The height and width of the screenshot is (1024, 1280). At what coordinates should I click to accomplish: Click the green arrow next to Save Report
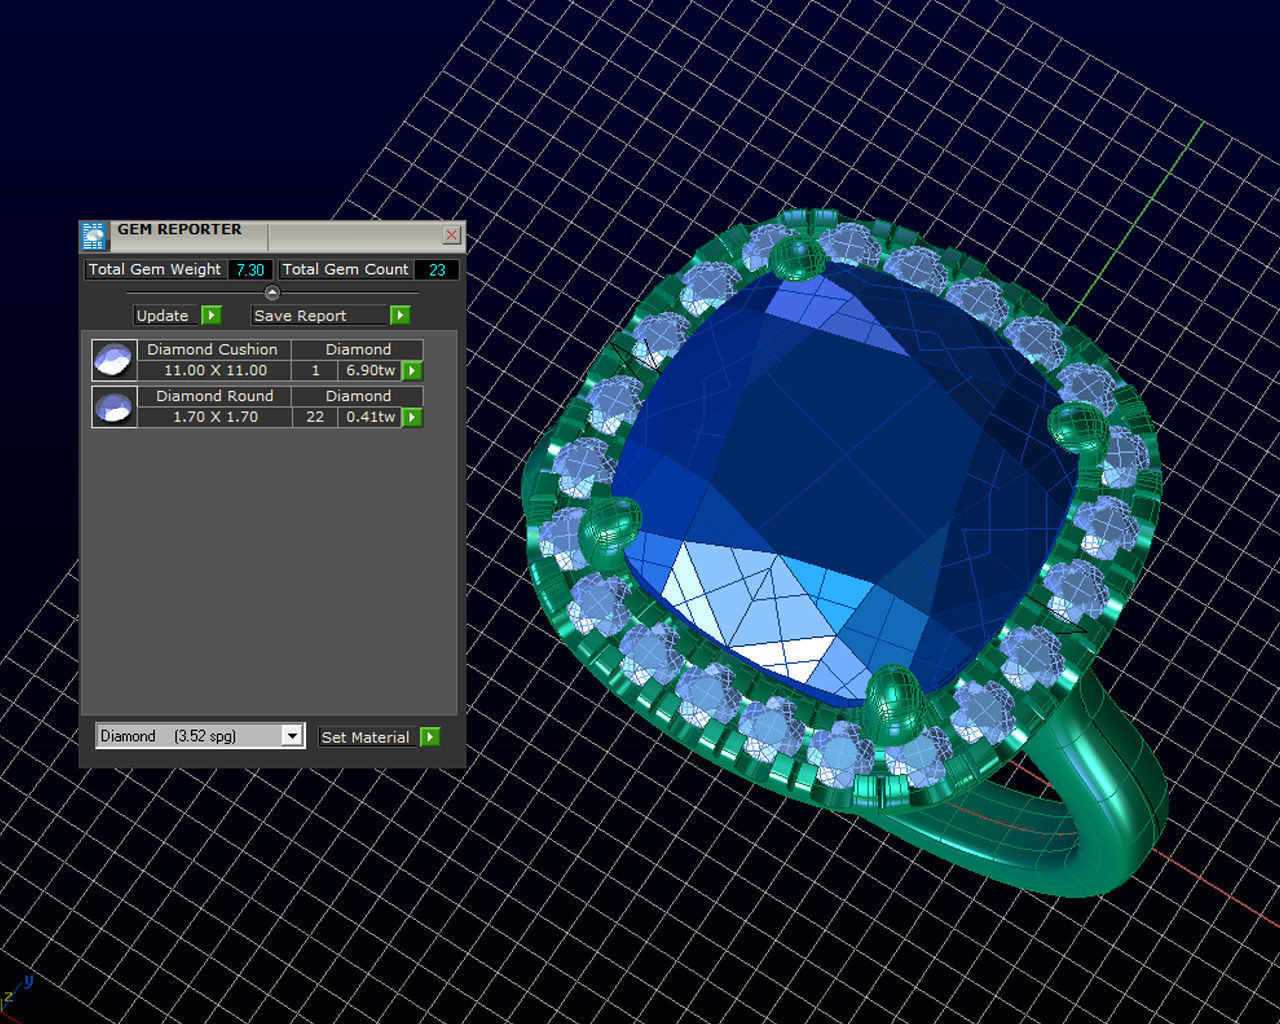point(400,315)
